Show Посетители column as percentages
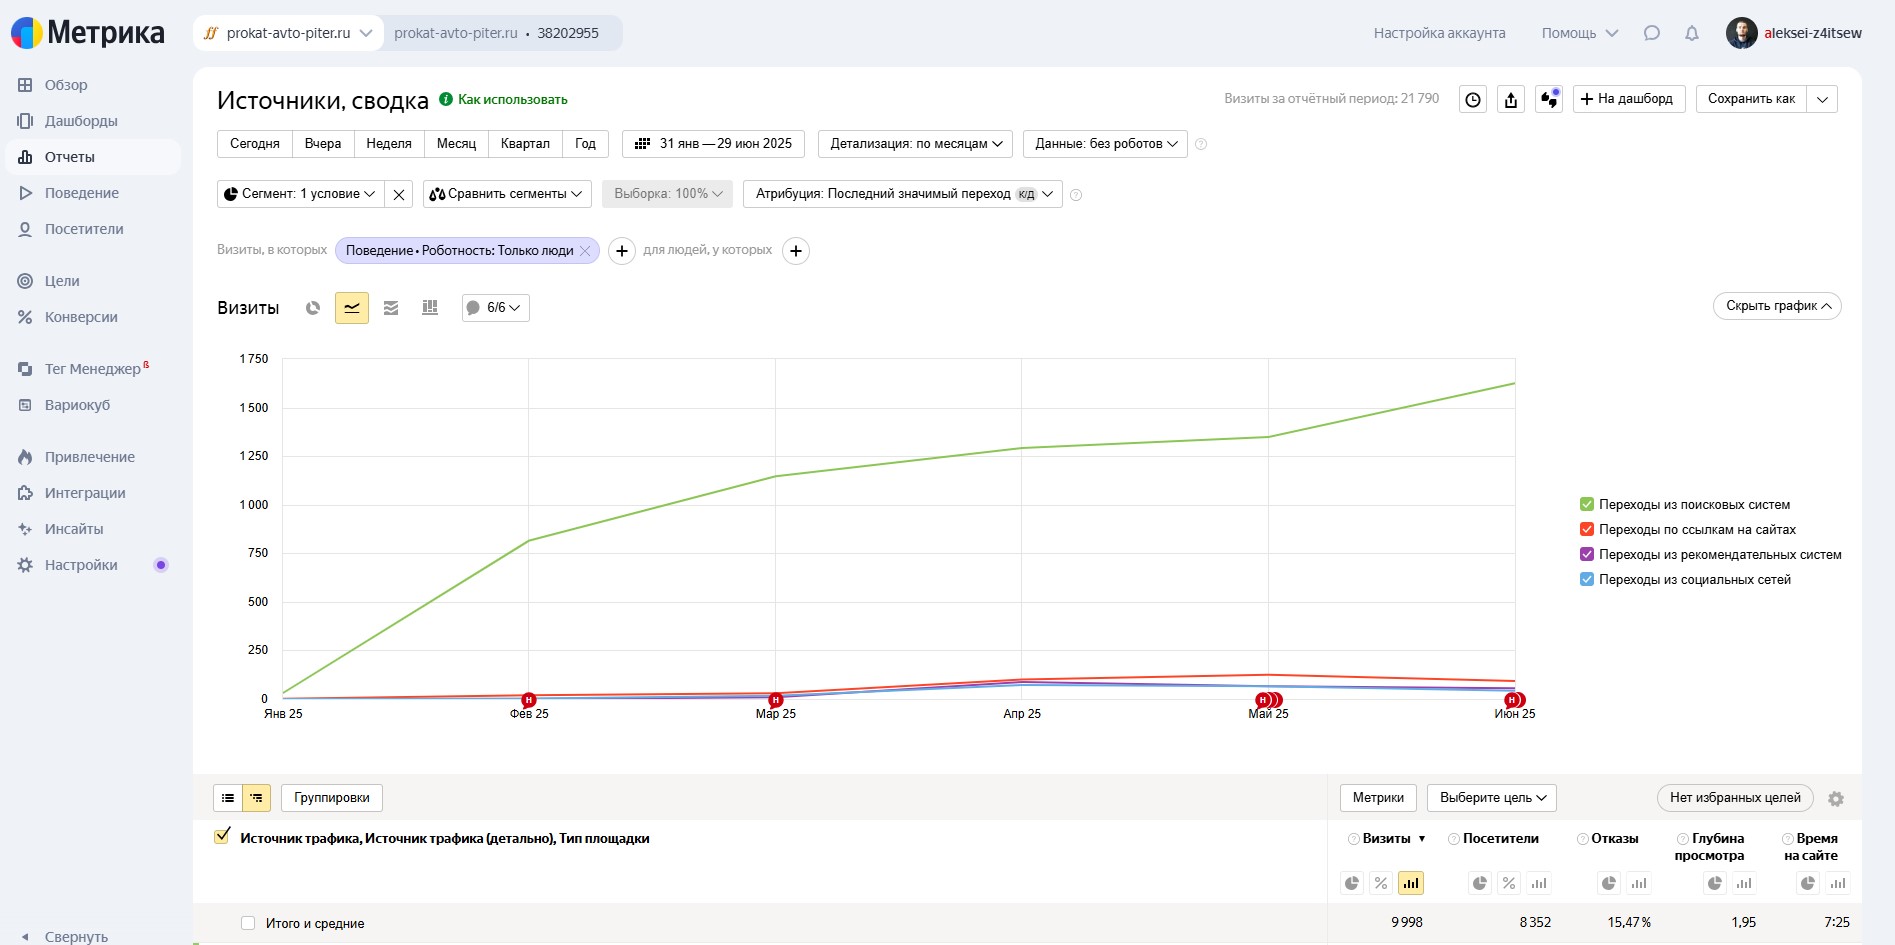The image size is (1895, 945). [1509, 883]
